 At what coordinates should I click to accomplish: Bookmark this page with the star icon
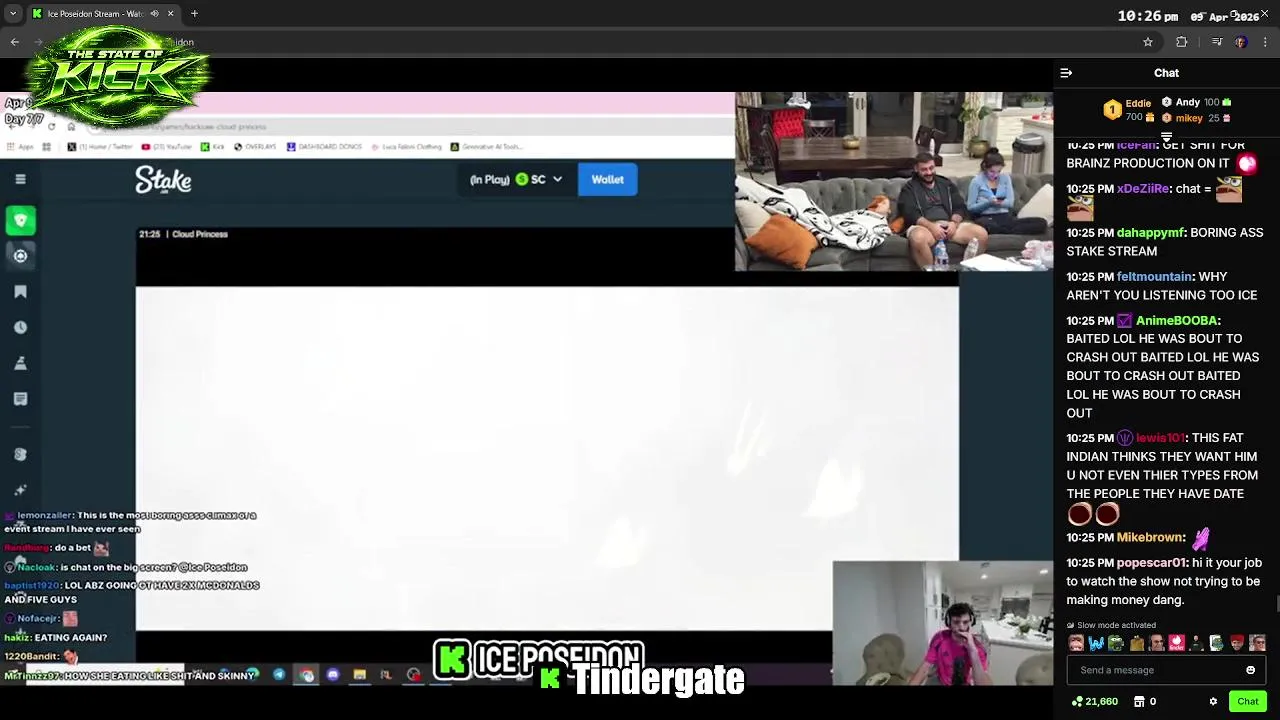pyautogui.click(x=1148, y=42)
